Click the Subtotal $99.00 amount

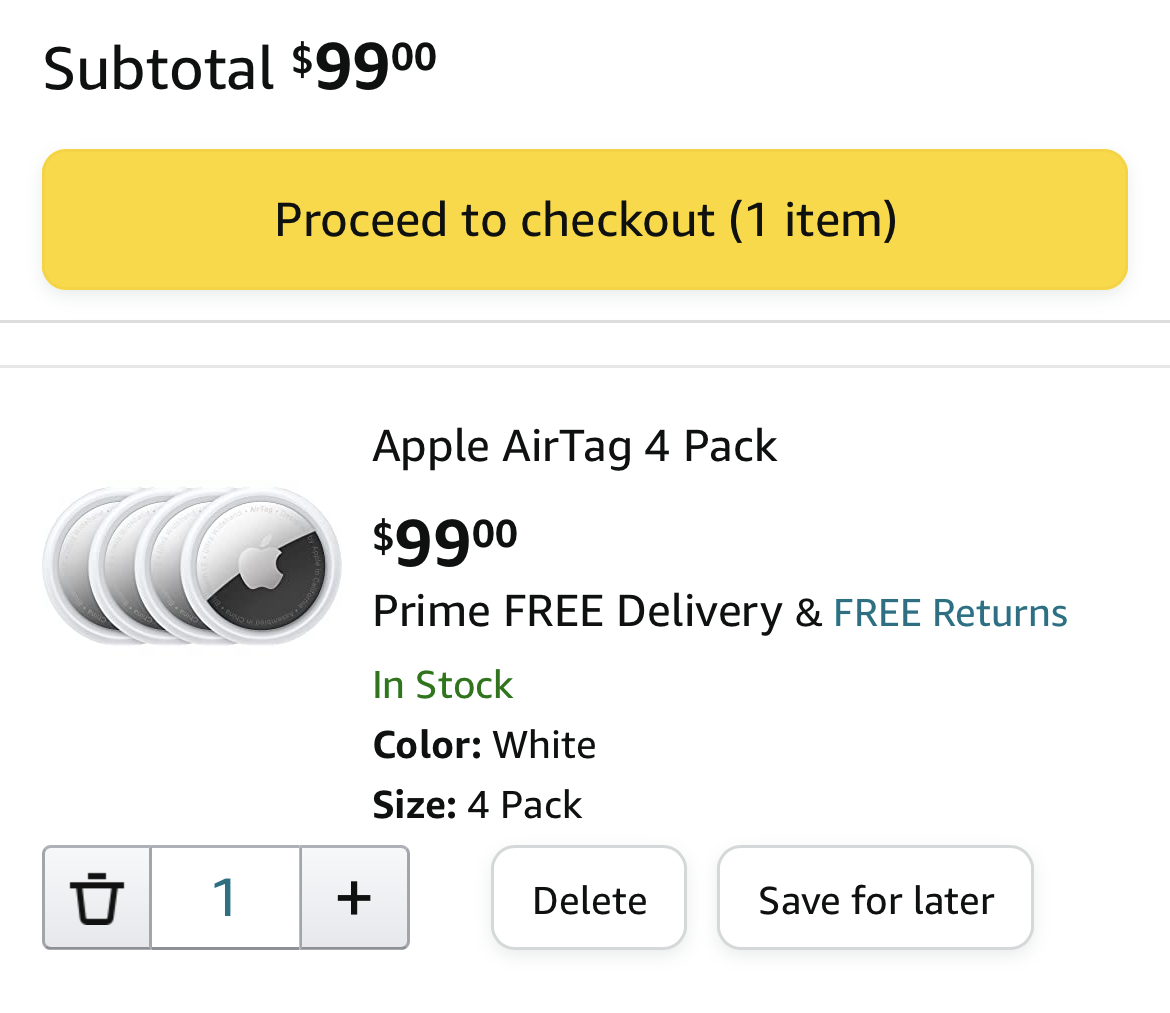(364, 67)
